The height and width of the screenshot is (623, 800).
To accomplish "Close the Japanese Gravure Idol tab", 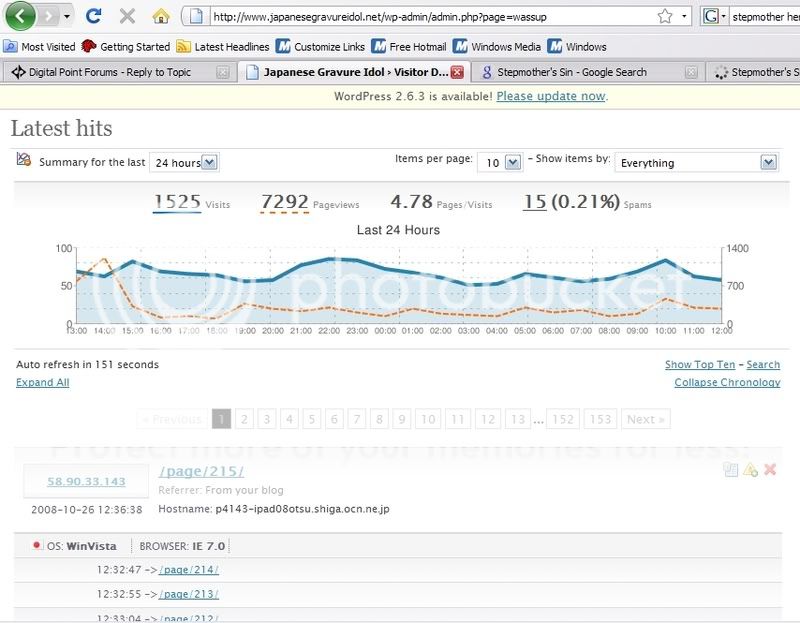I will pos(457,72).
